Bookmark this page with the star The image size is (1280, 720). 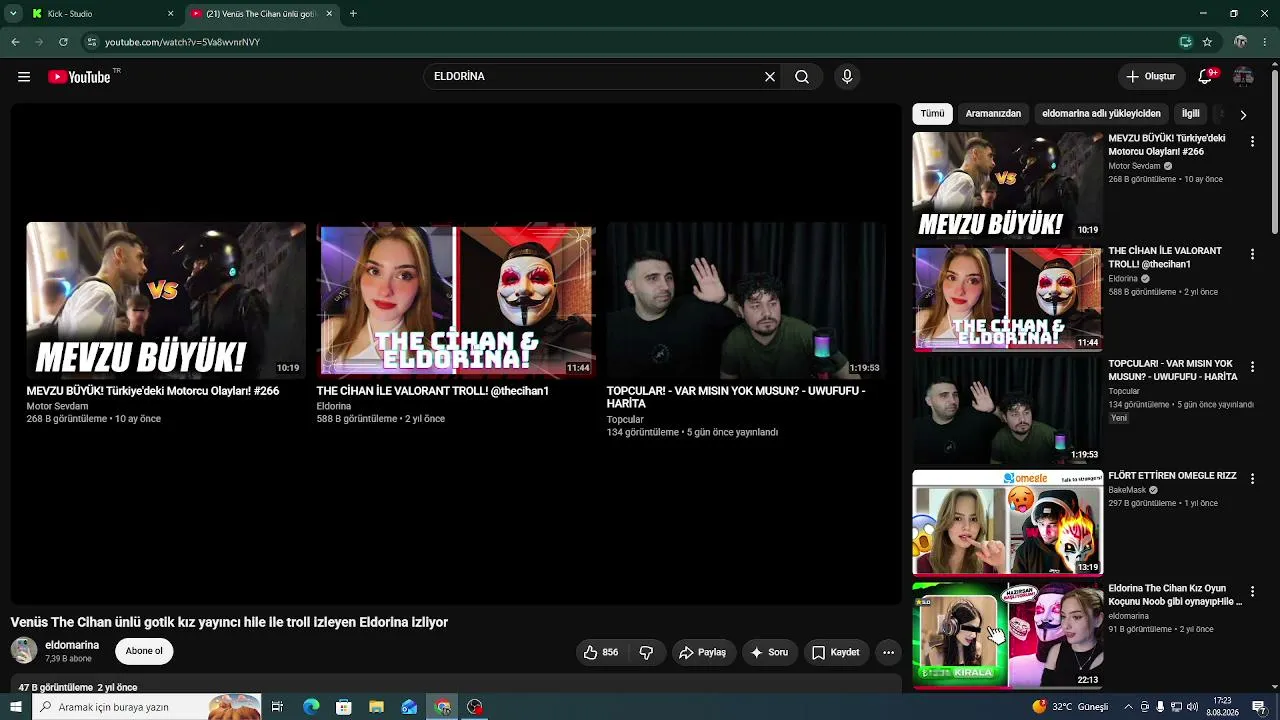point(1207,42)
